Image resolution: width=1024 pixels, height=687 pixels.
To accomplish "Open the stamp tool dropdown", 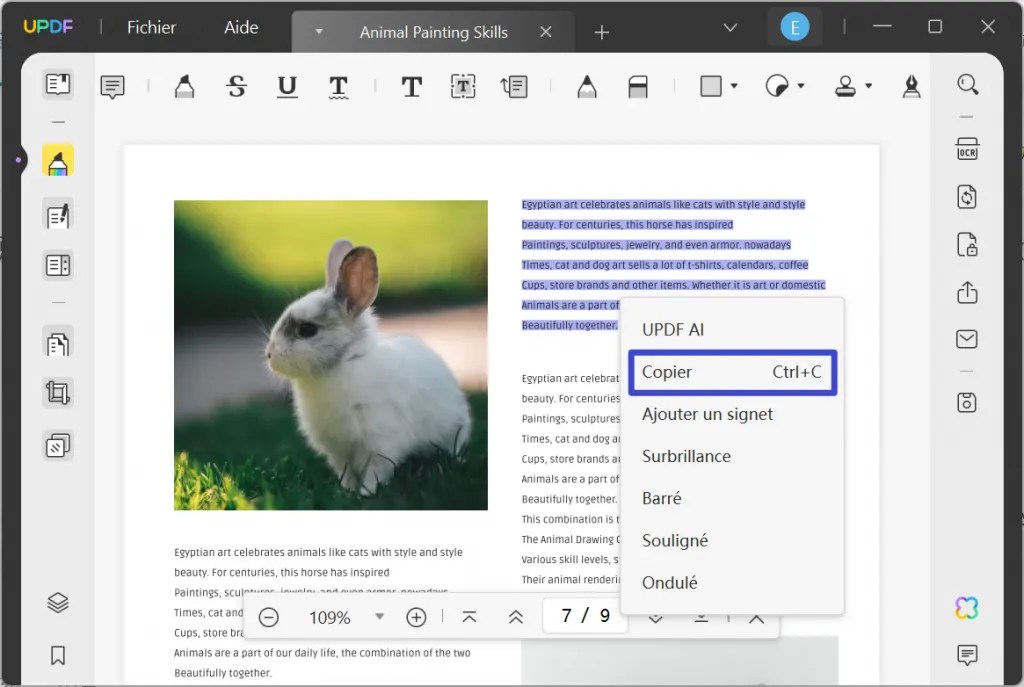I will tap(868, 86).
